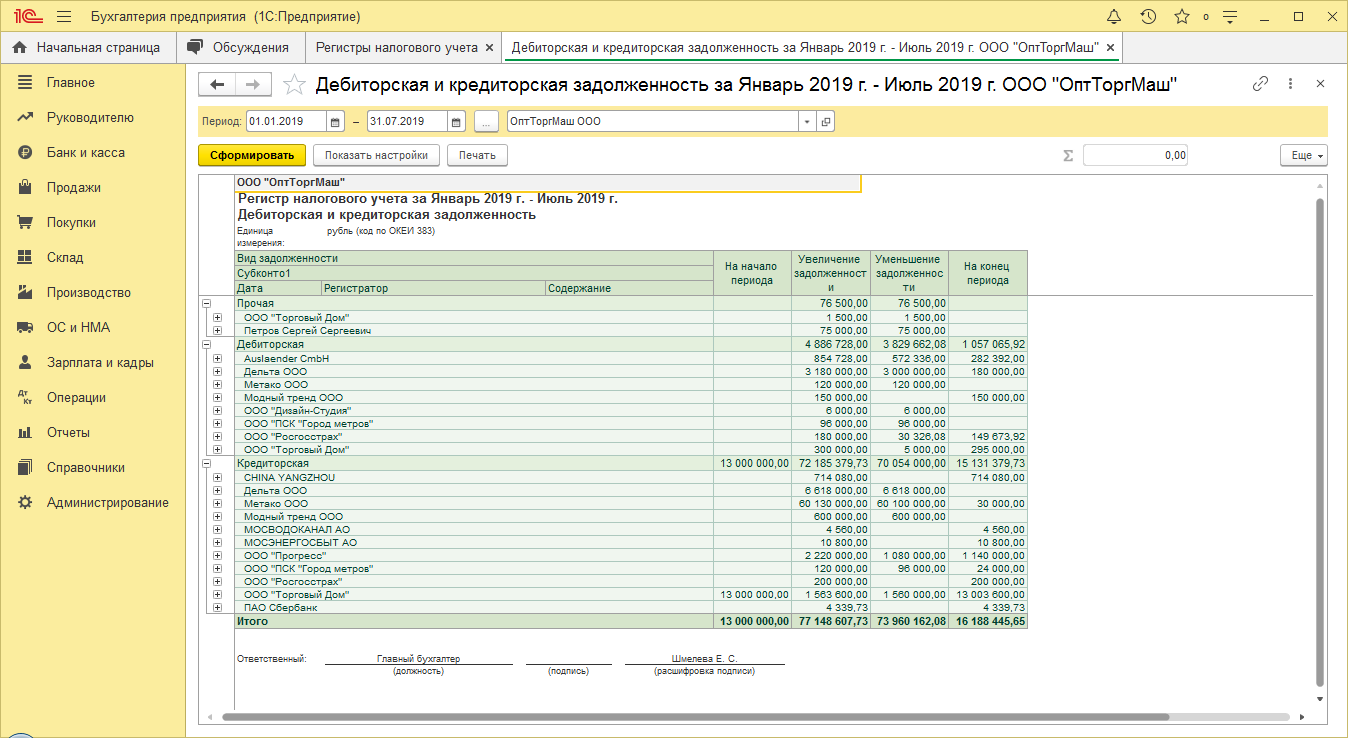Copy link to this report icon
The height and width of the screenshot is (738, 1348).
click(1260, 85)
